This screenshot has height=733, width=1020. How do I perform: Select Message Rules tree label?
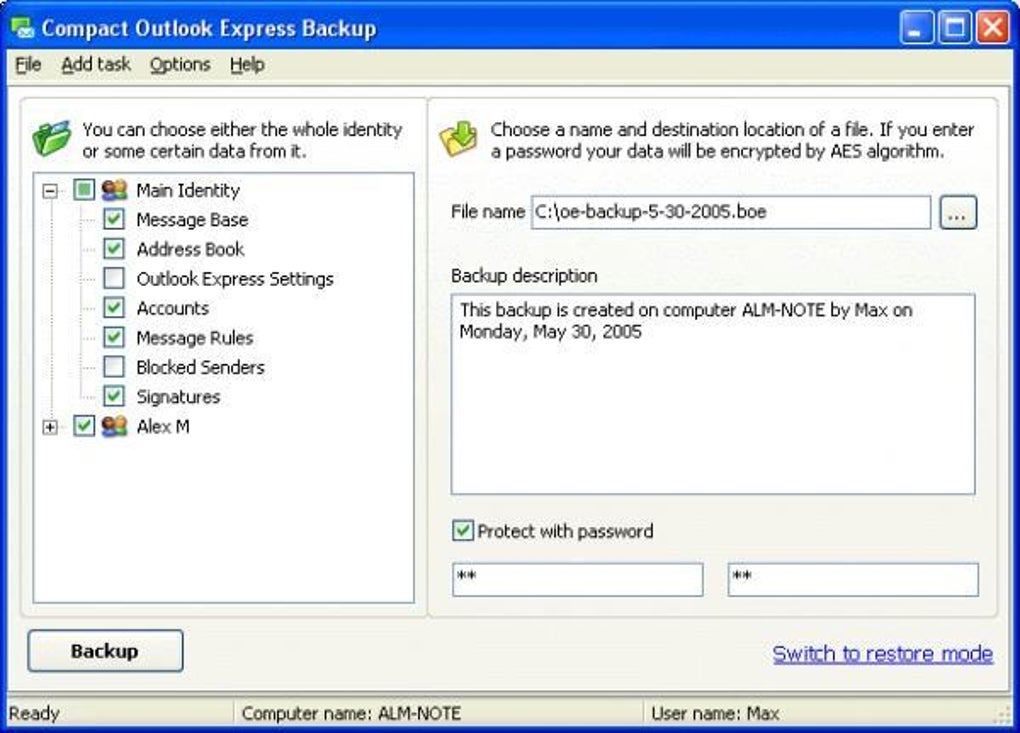pyautogui.click(x=195, y=338)
